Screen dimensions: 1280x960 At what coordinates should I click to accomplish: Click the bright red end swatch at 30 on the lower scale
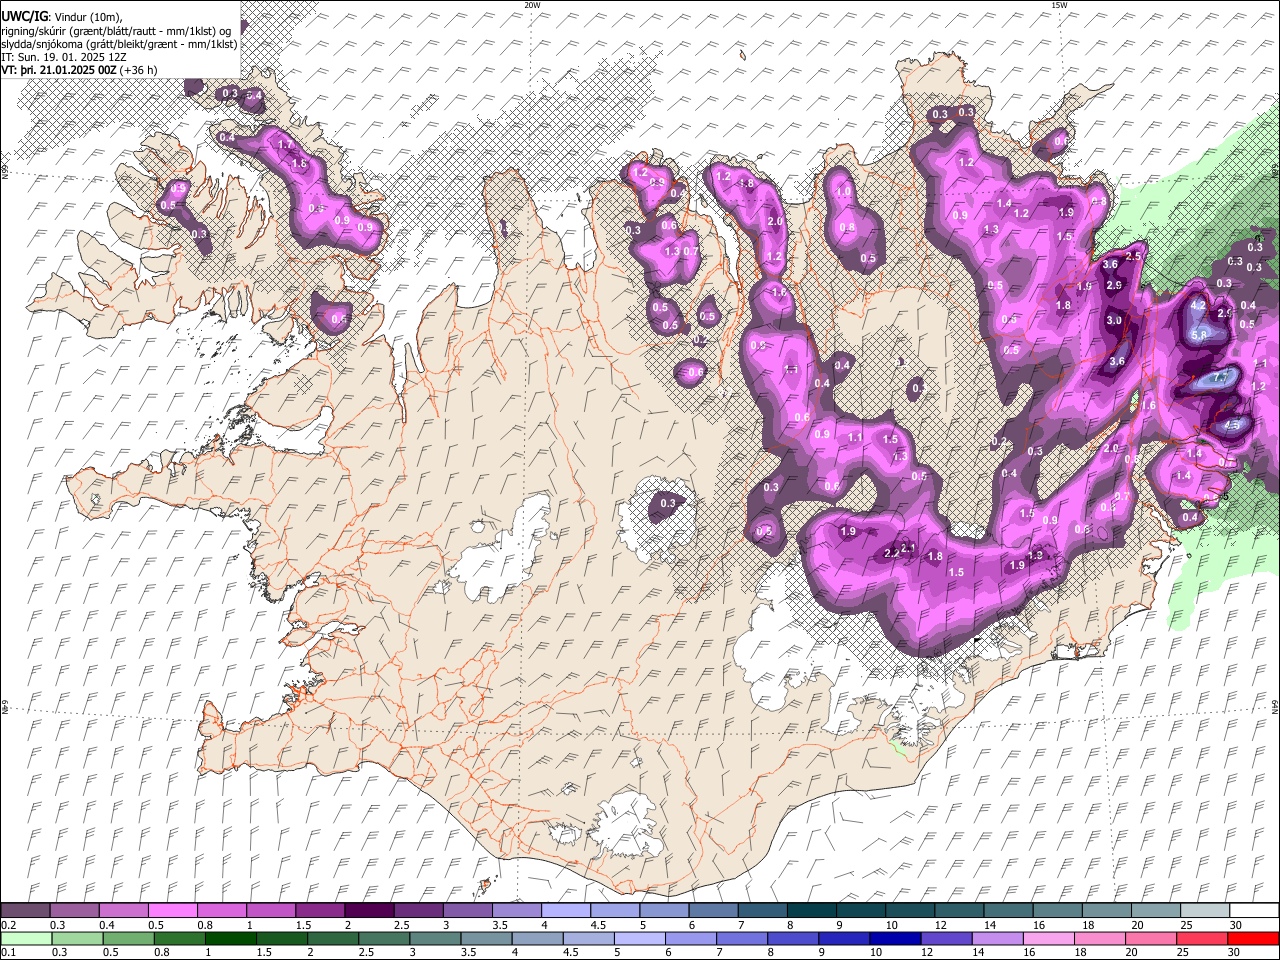[x=1252, y=938]
